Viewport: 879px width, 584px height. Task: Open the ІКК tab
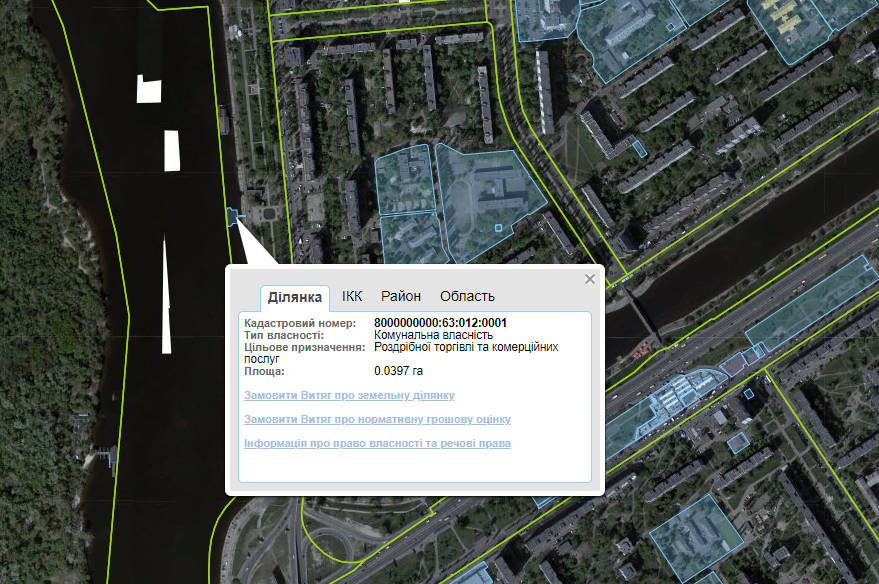(x=352, y=297)
